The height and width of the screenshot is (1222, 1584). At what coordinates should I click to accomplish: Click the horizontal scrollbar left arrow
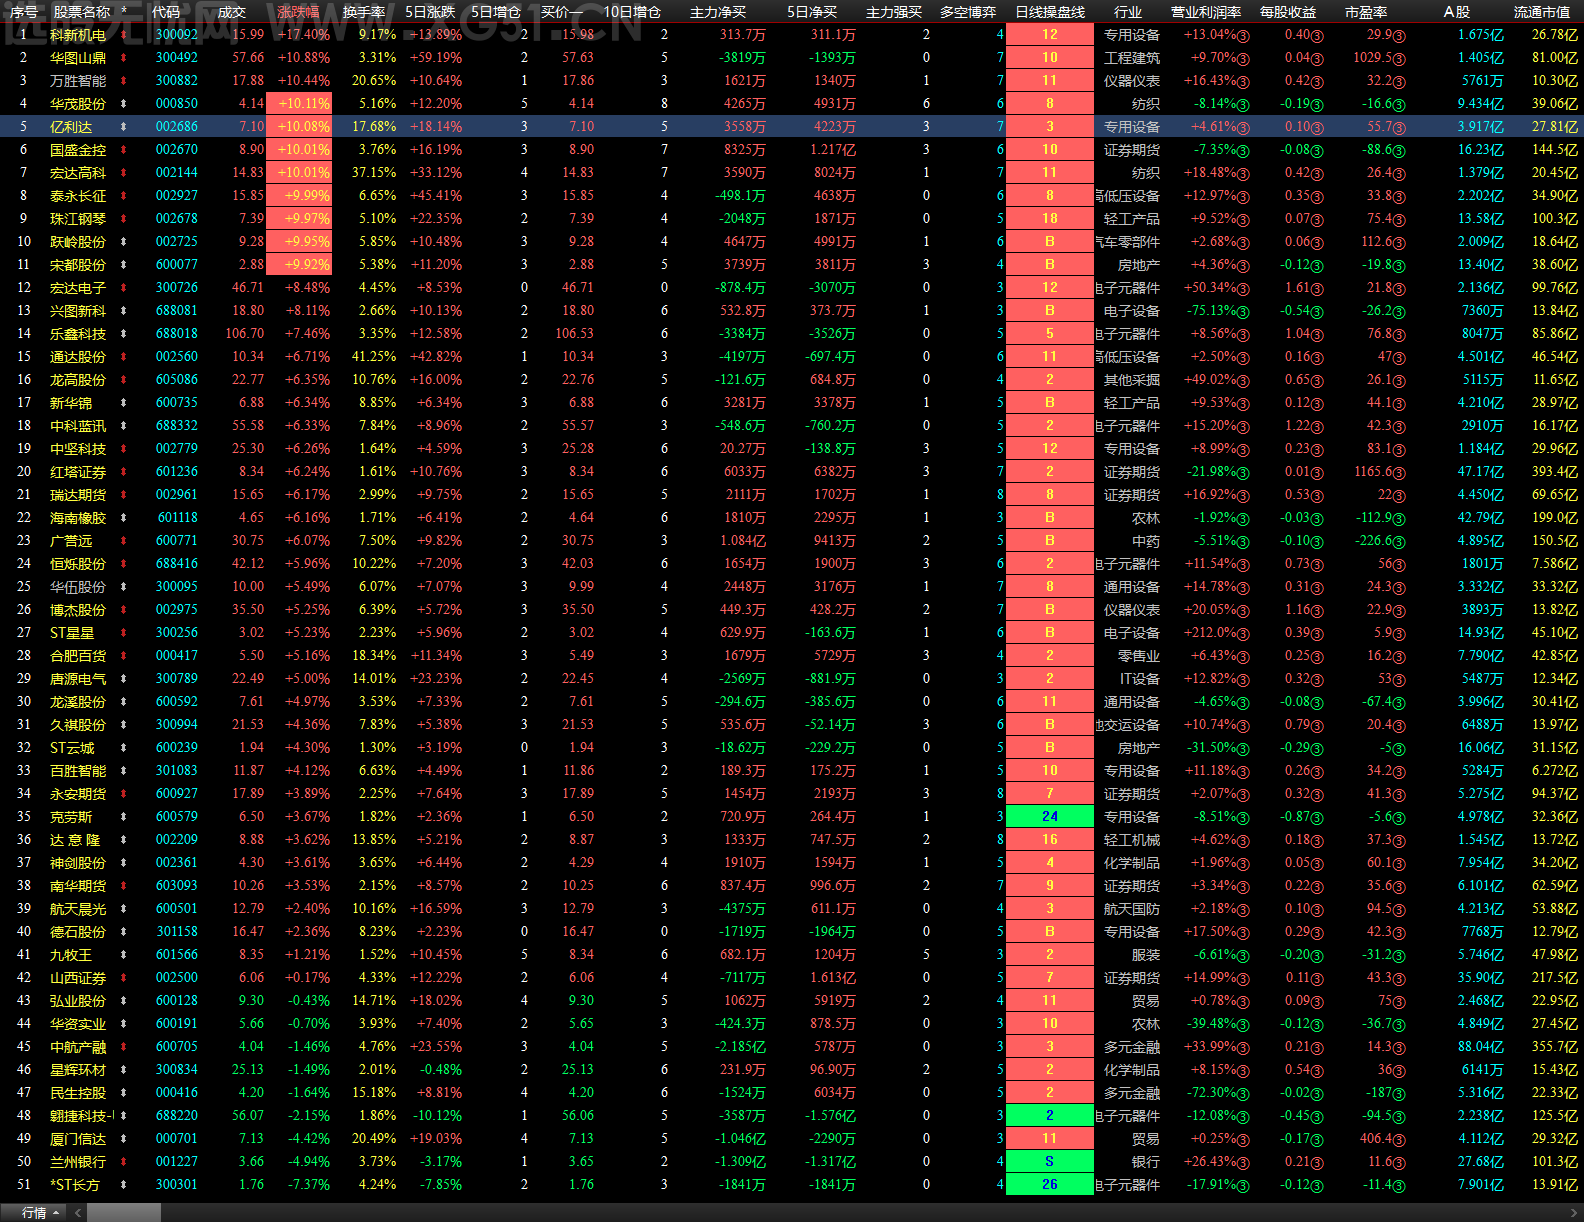79,1213
